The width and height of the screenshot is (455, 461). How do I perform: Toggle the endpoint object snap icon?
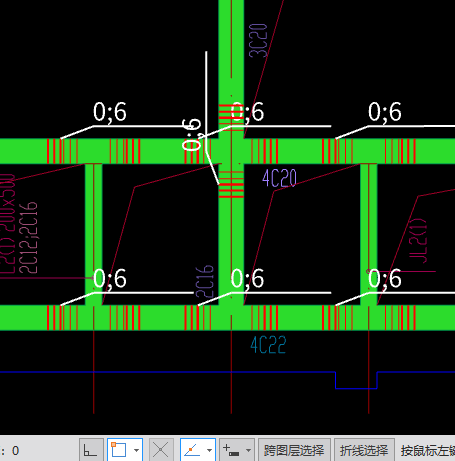[x=119, y=450]
